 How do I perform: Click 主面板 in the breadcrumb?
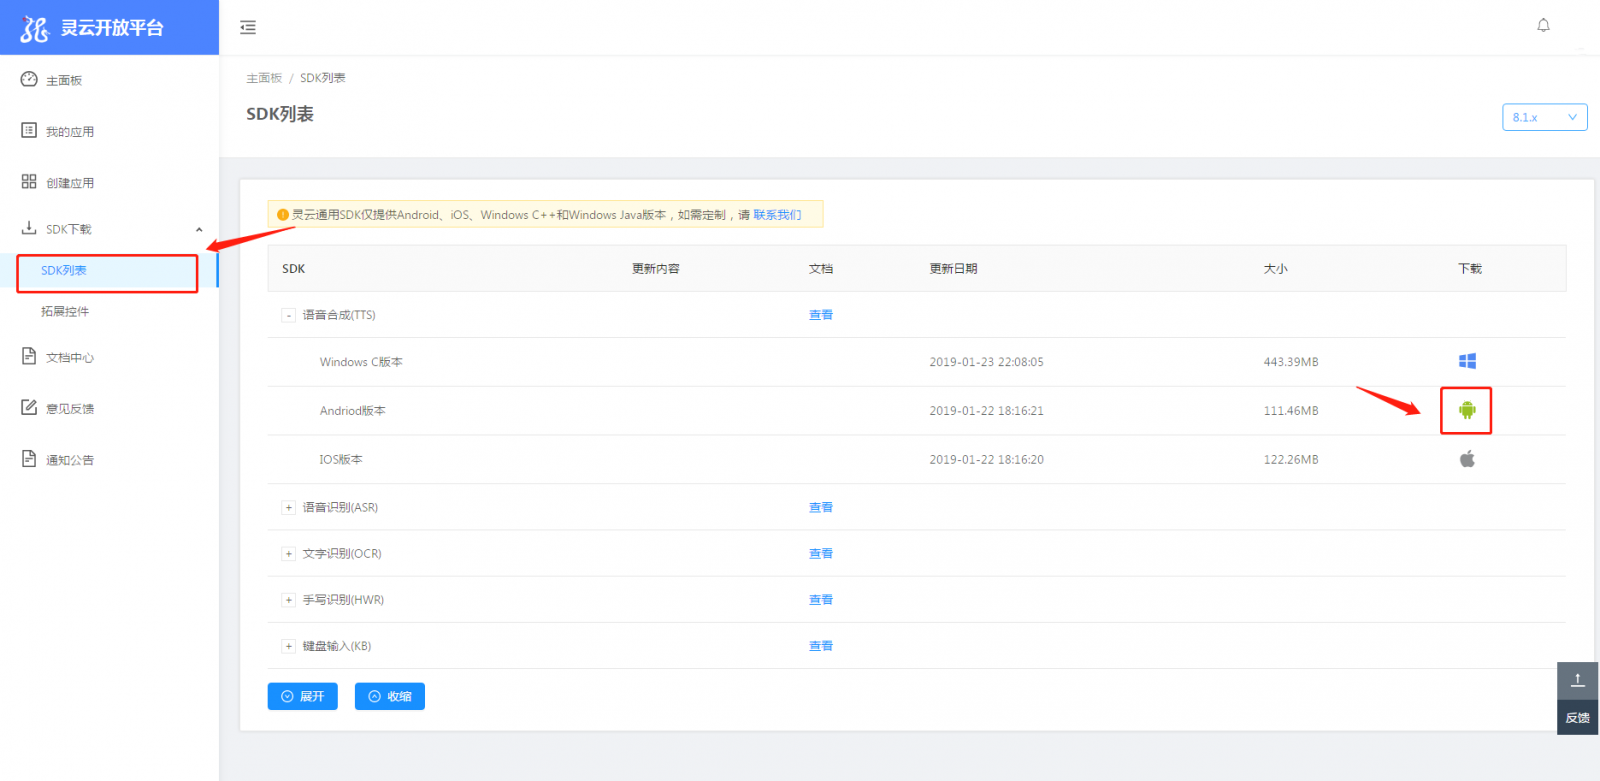click(264, 78)
